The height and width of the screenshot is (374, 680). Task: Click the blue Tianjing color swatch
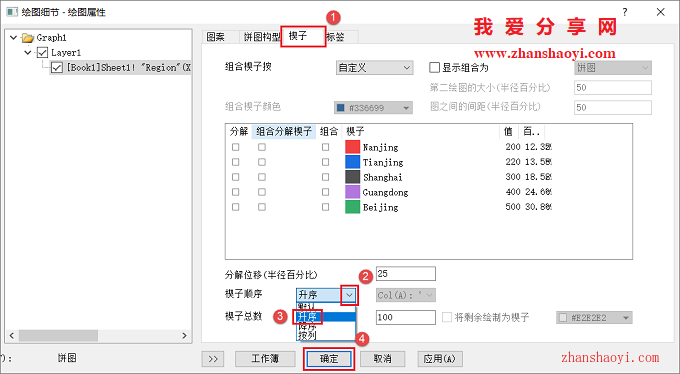[x=353, y=162]
